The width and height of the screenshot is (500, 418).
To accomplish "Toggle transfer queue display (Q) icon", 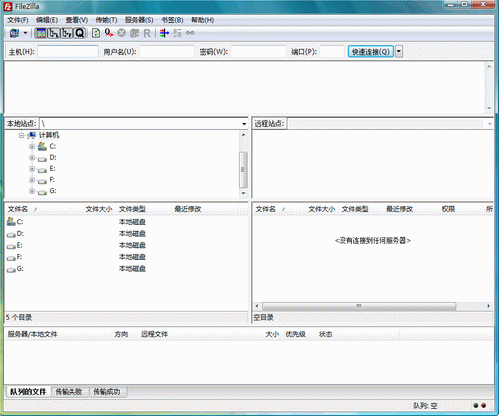I will point(79,33).
